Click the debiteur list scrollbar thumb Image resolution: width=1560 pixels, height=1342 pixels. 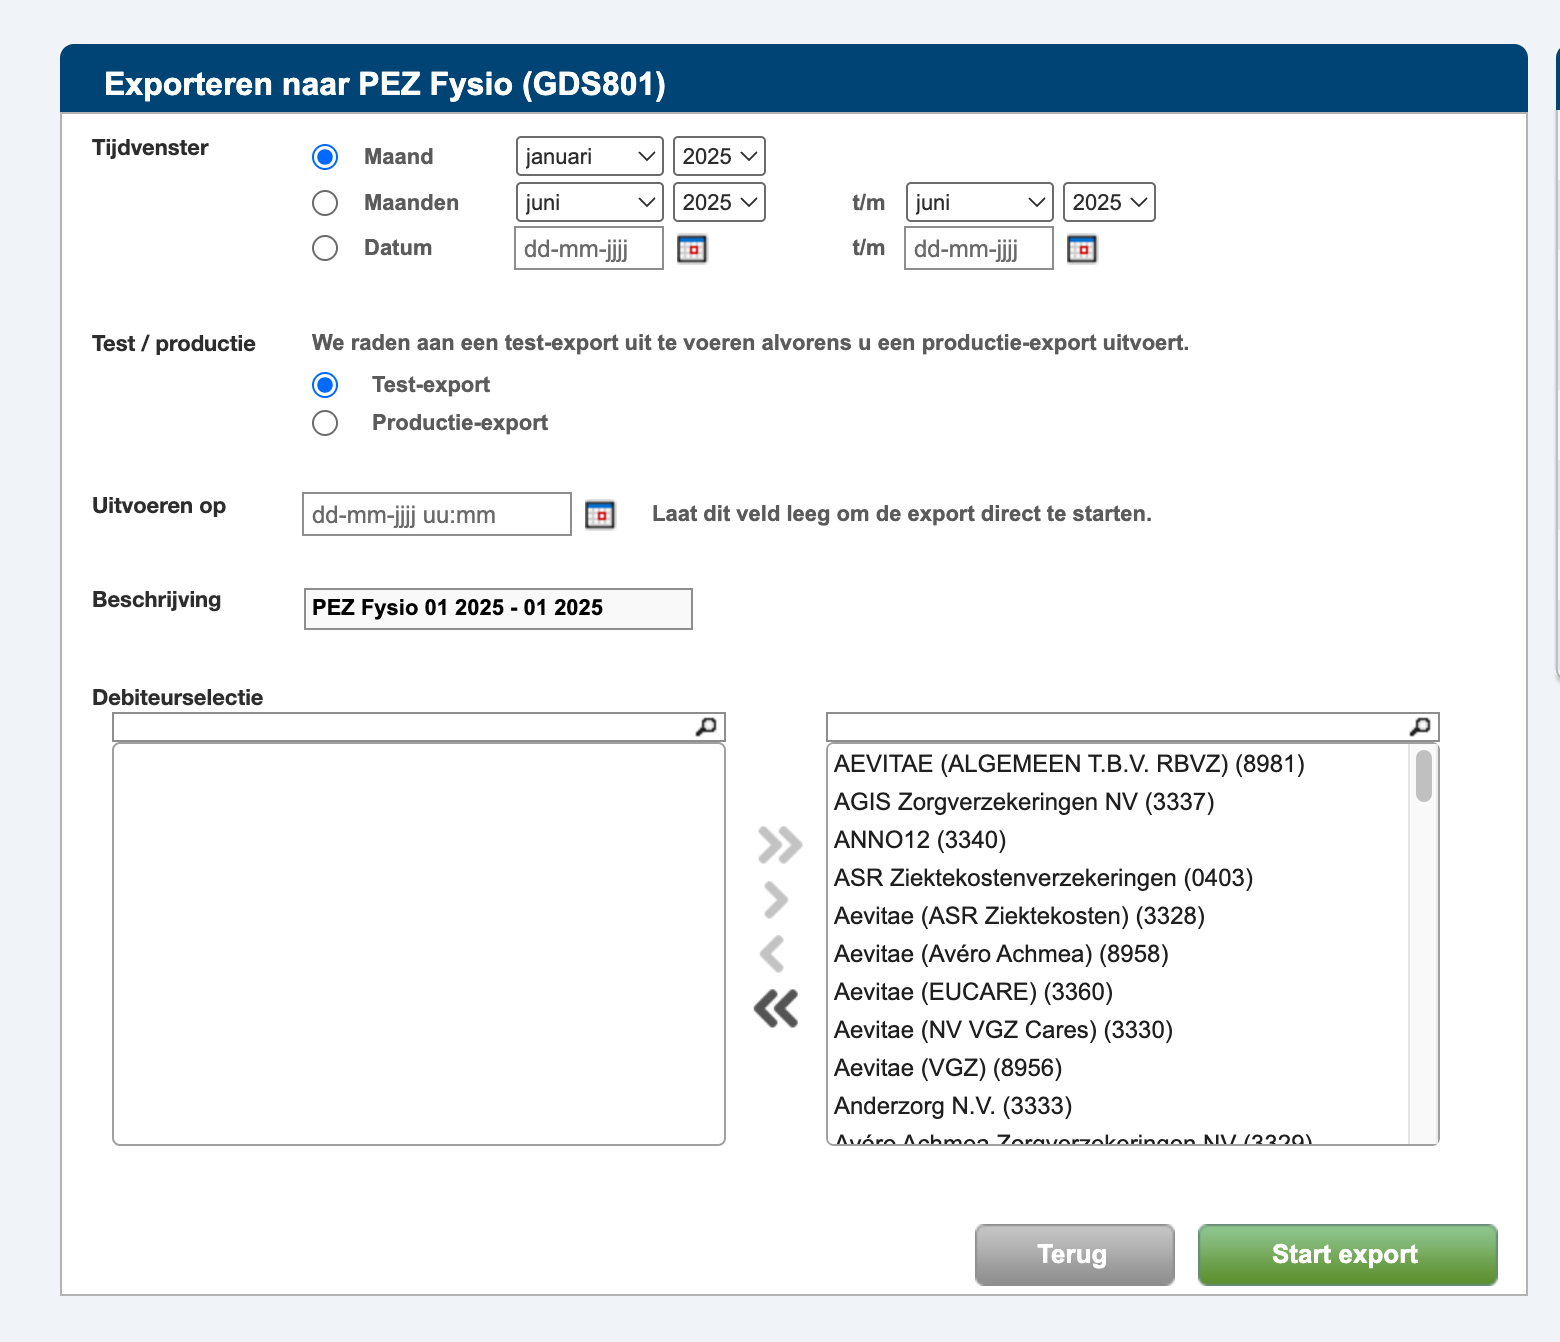pos(1424,776)
